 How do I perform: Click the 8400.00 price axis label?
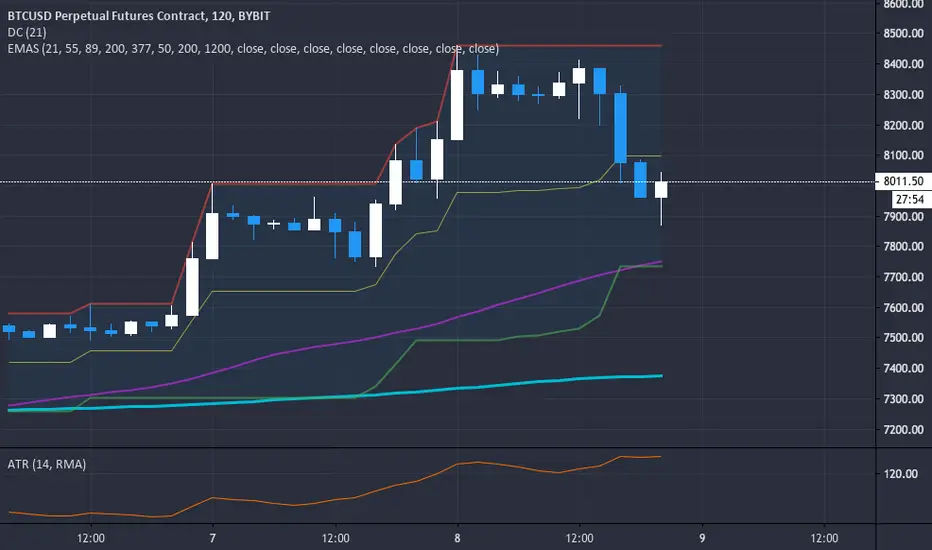(903, 64)
